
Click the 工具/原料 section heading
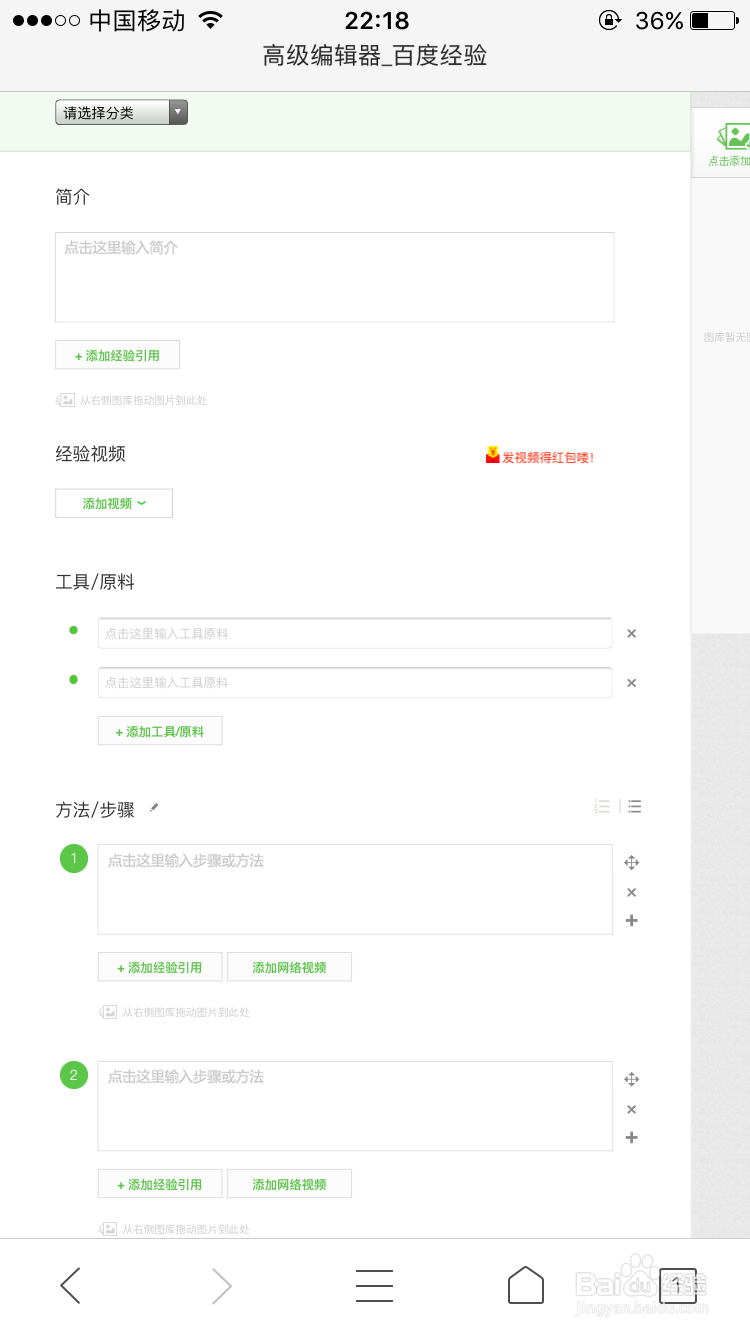(x=95, y=582)
